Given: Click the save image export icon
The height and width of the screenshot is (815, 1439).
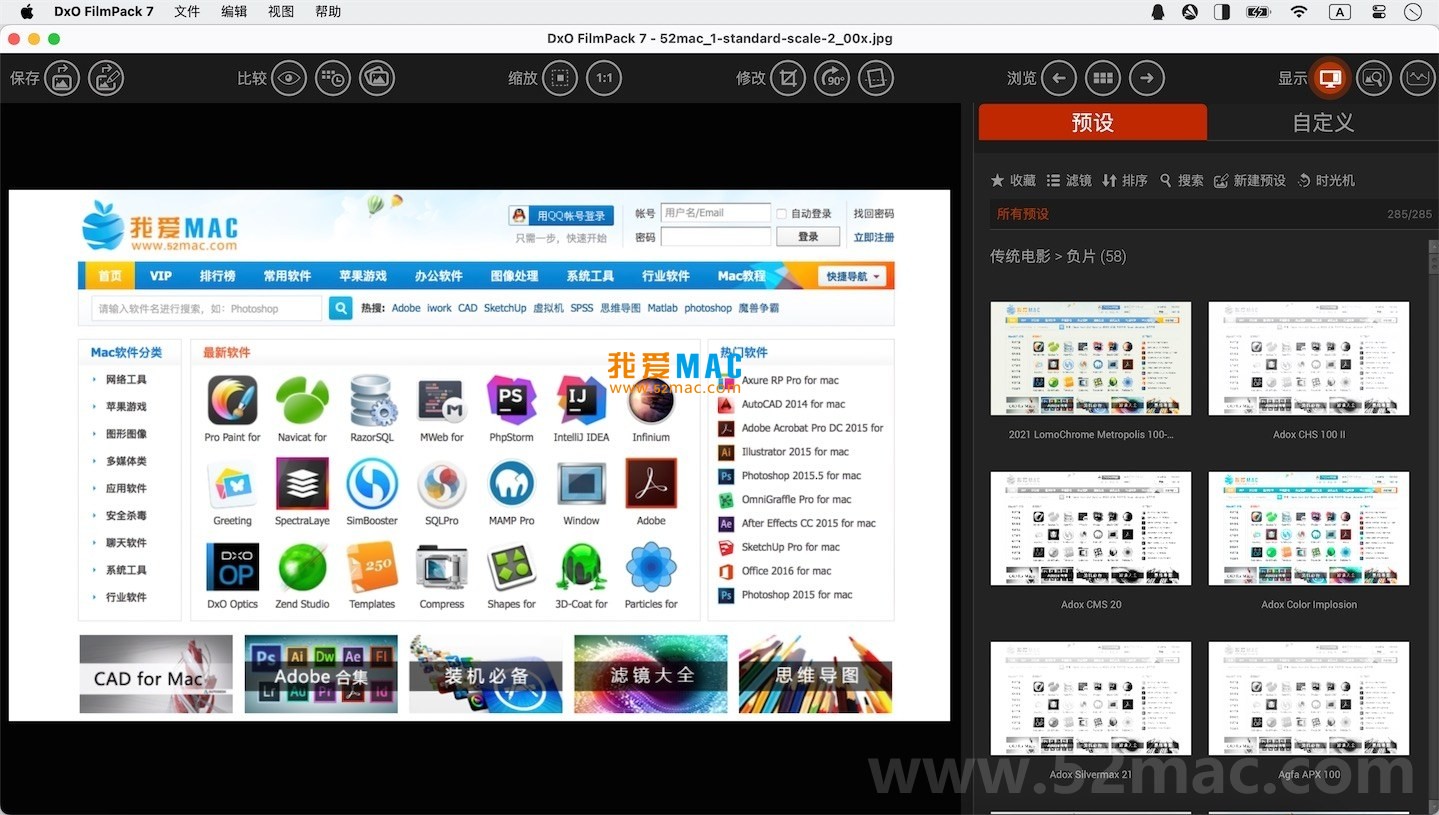Looking at the screenshot, I should pos(61,78).
